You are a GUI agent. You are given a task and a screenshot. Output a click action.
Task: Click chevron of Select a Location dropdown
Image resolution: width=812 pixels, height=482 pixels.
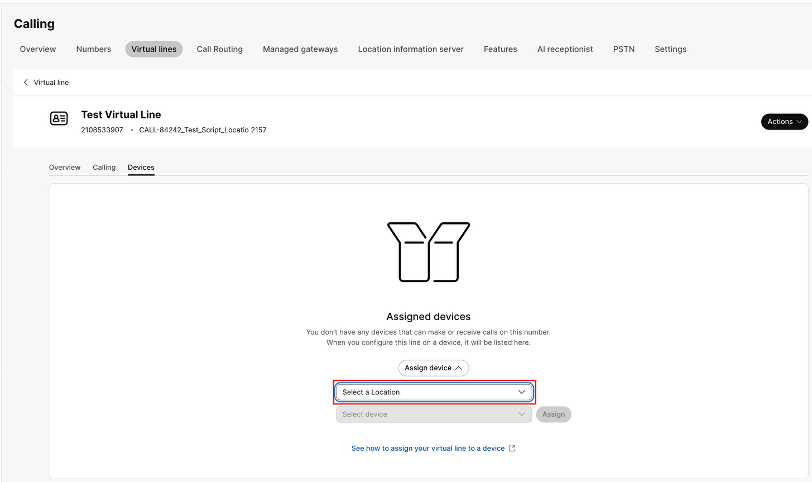[x=521, y=392]
